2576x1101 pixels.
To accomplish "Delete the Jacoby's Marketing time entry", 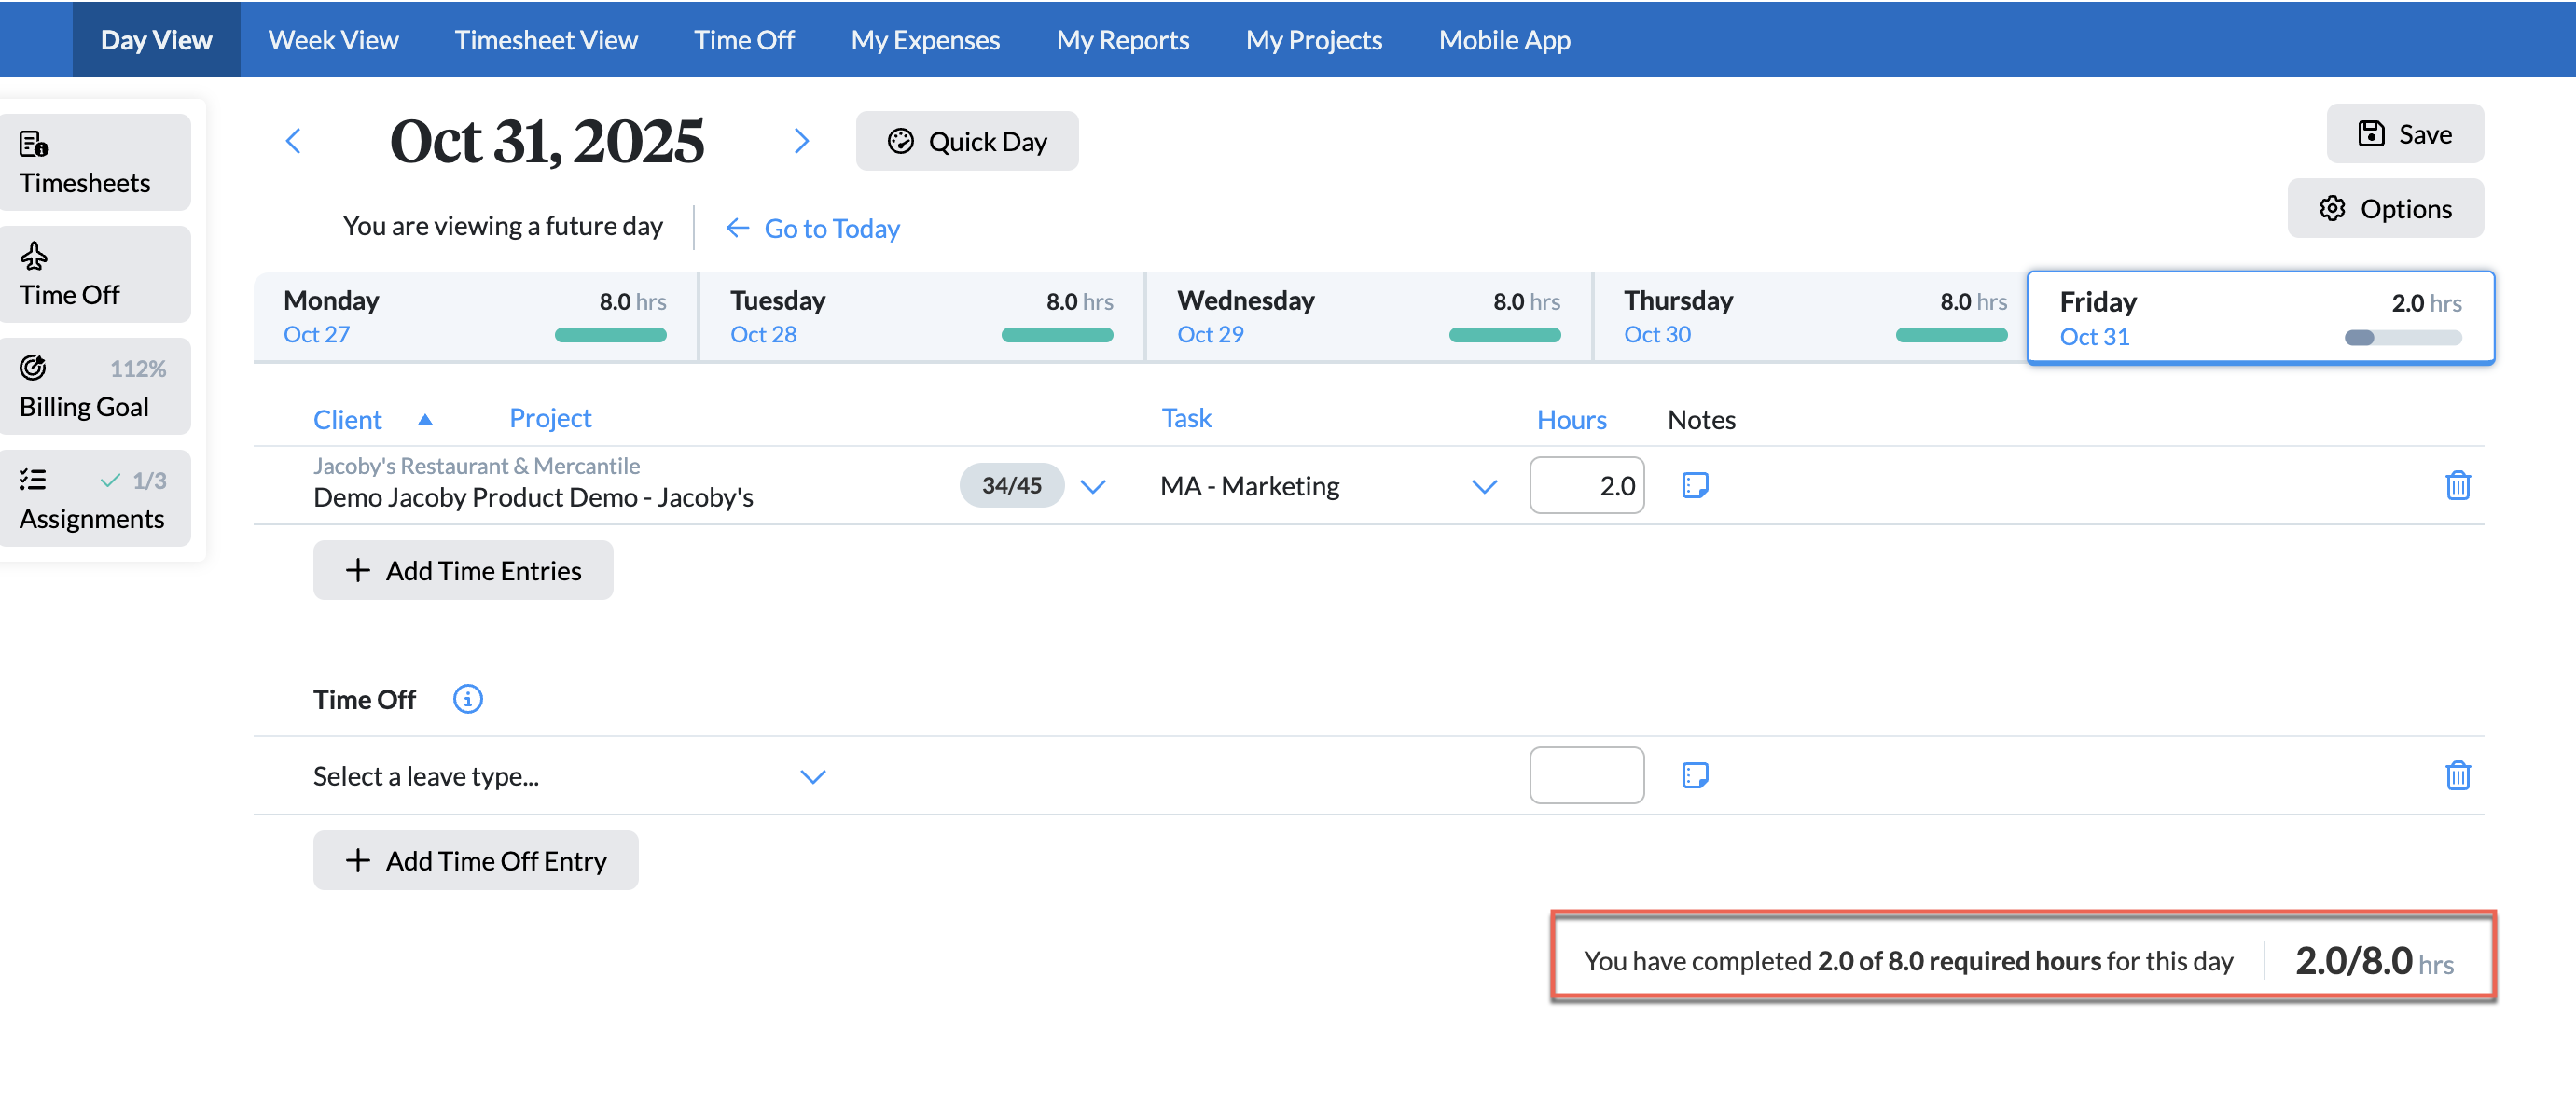I will coord(2457,486).
